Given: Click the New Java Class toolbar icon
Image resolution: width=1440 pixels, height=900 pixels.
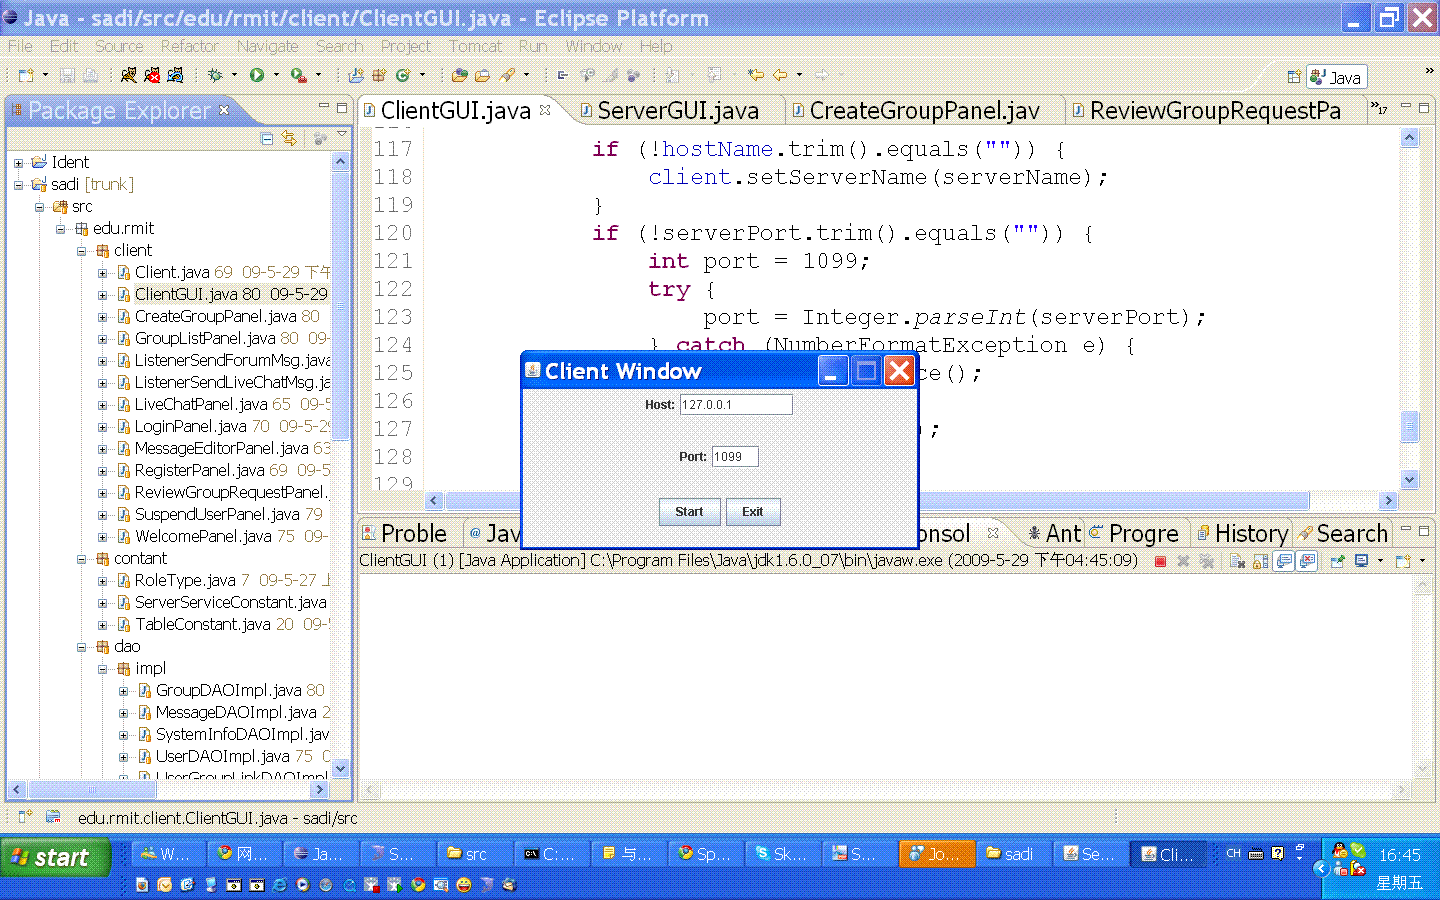Looking at the screenshot, I should (x=403, y=75).
